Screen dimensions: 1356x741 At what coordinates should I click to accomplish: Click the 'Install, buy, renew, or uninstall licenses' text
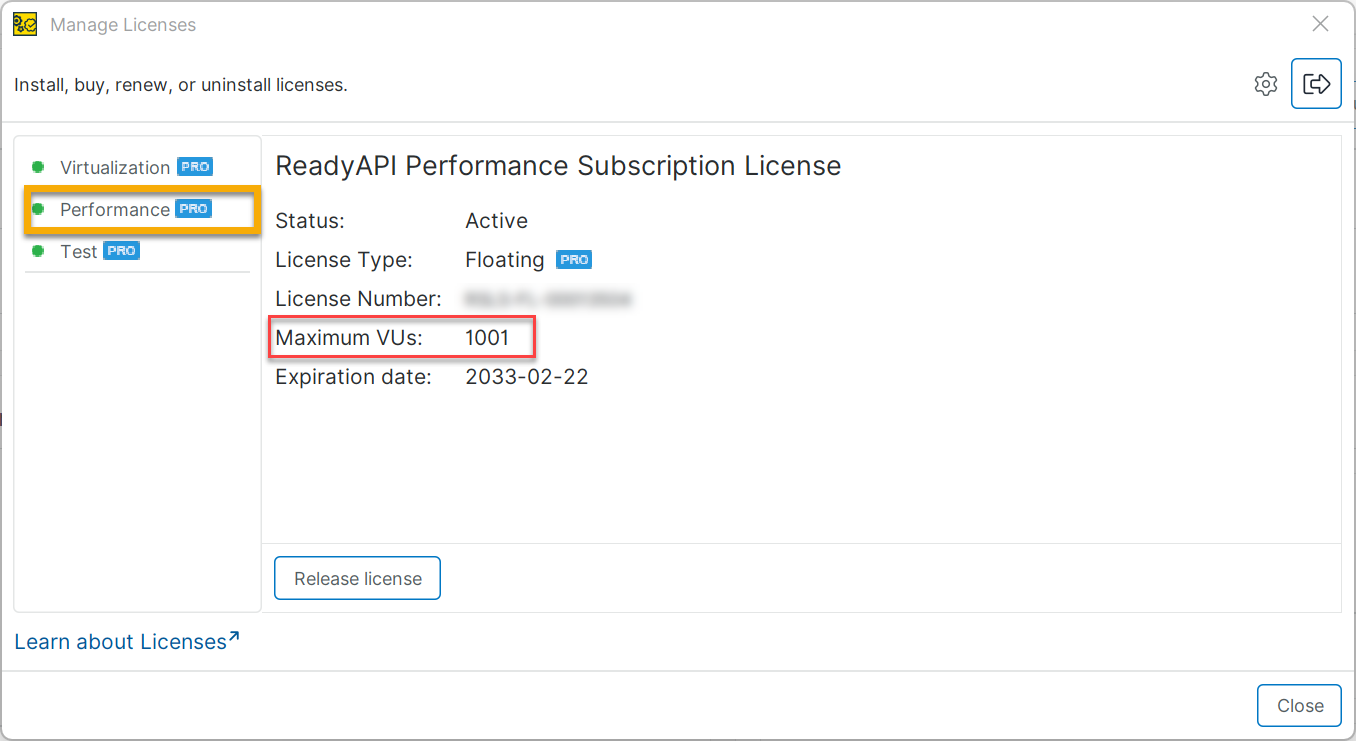181,85
